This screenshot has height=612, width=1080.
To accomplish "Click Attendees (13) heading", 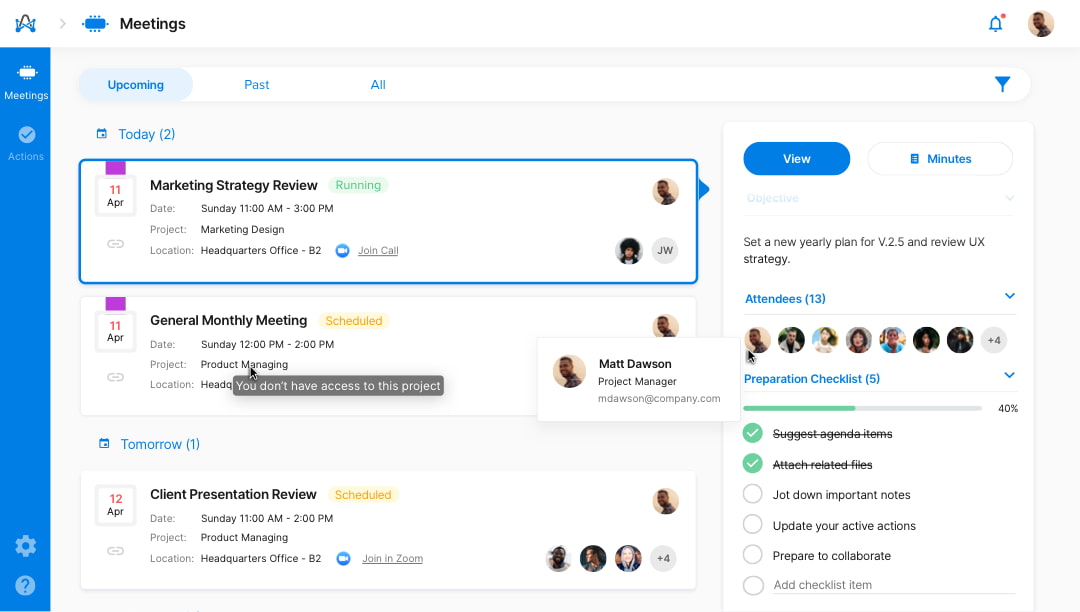I will coord(785,299).
